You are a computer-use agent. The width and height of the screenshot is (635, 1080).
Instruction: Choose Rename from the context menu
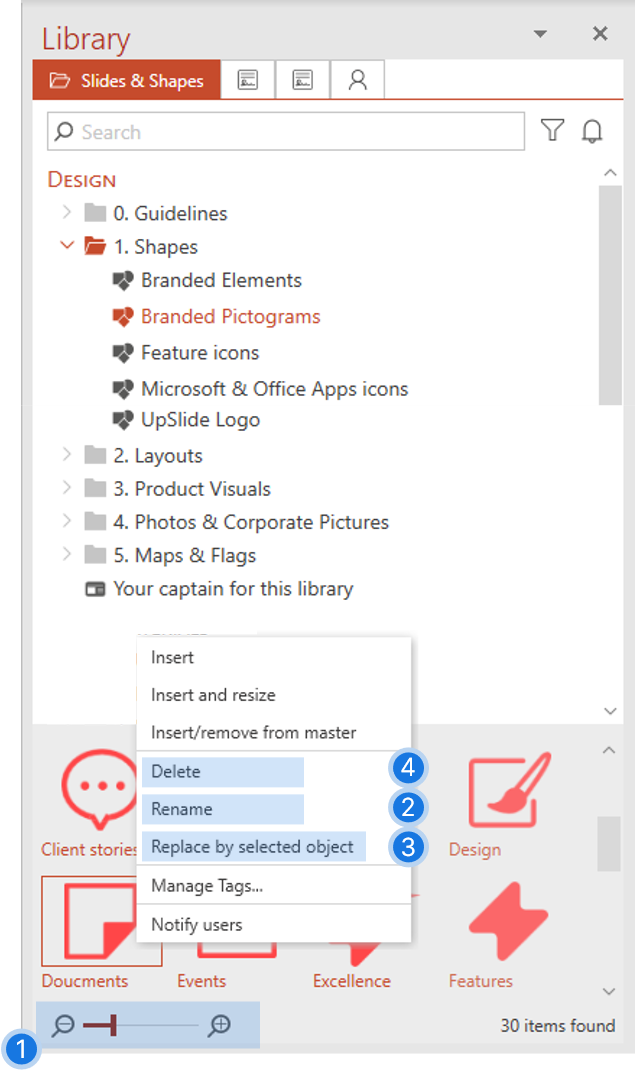(182, 809)
